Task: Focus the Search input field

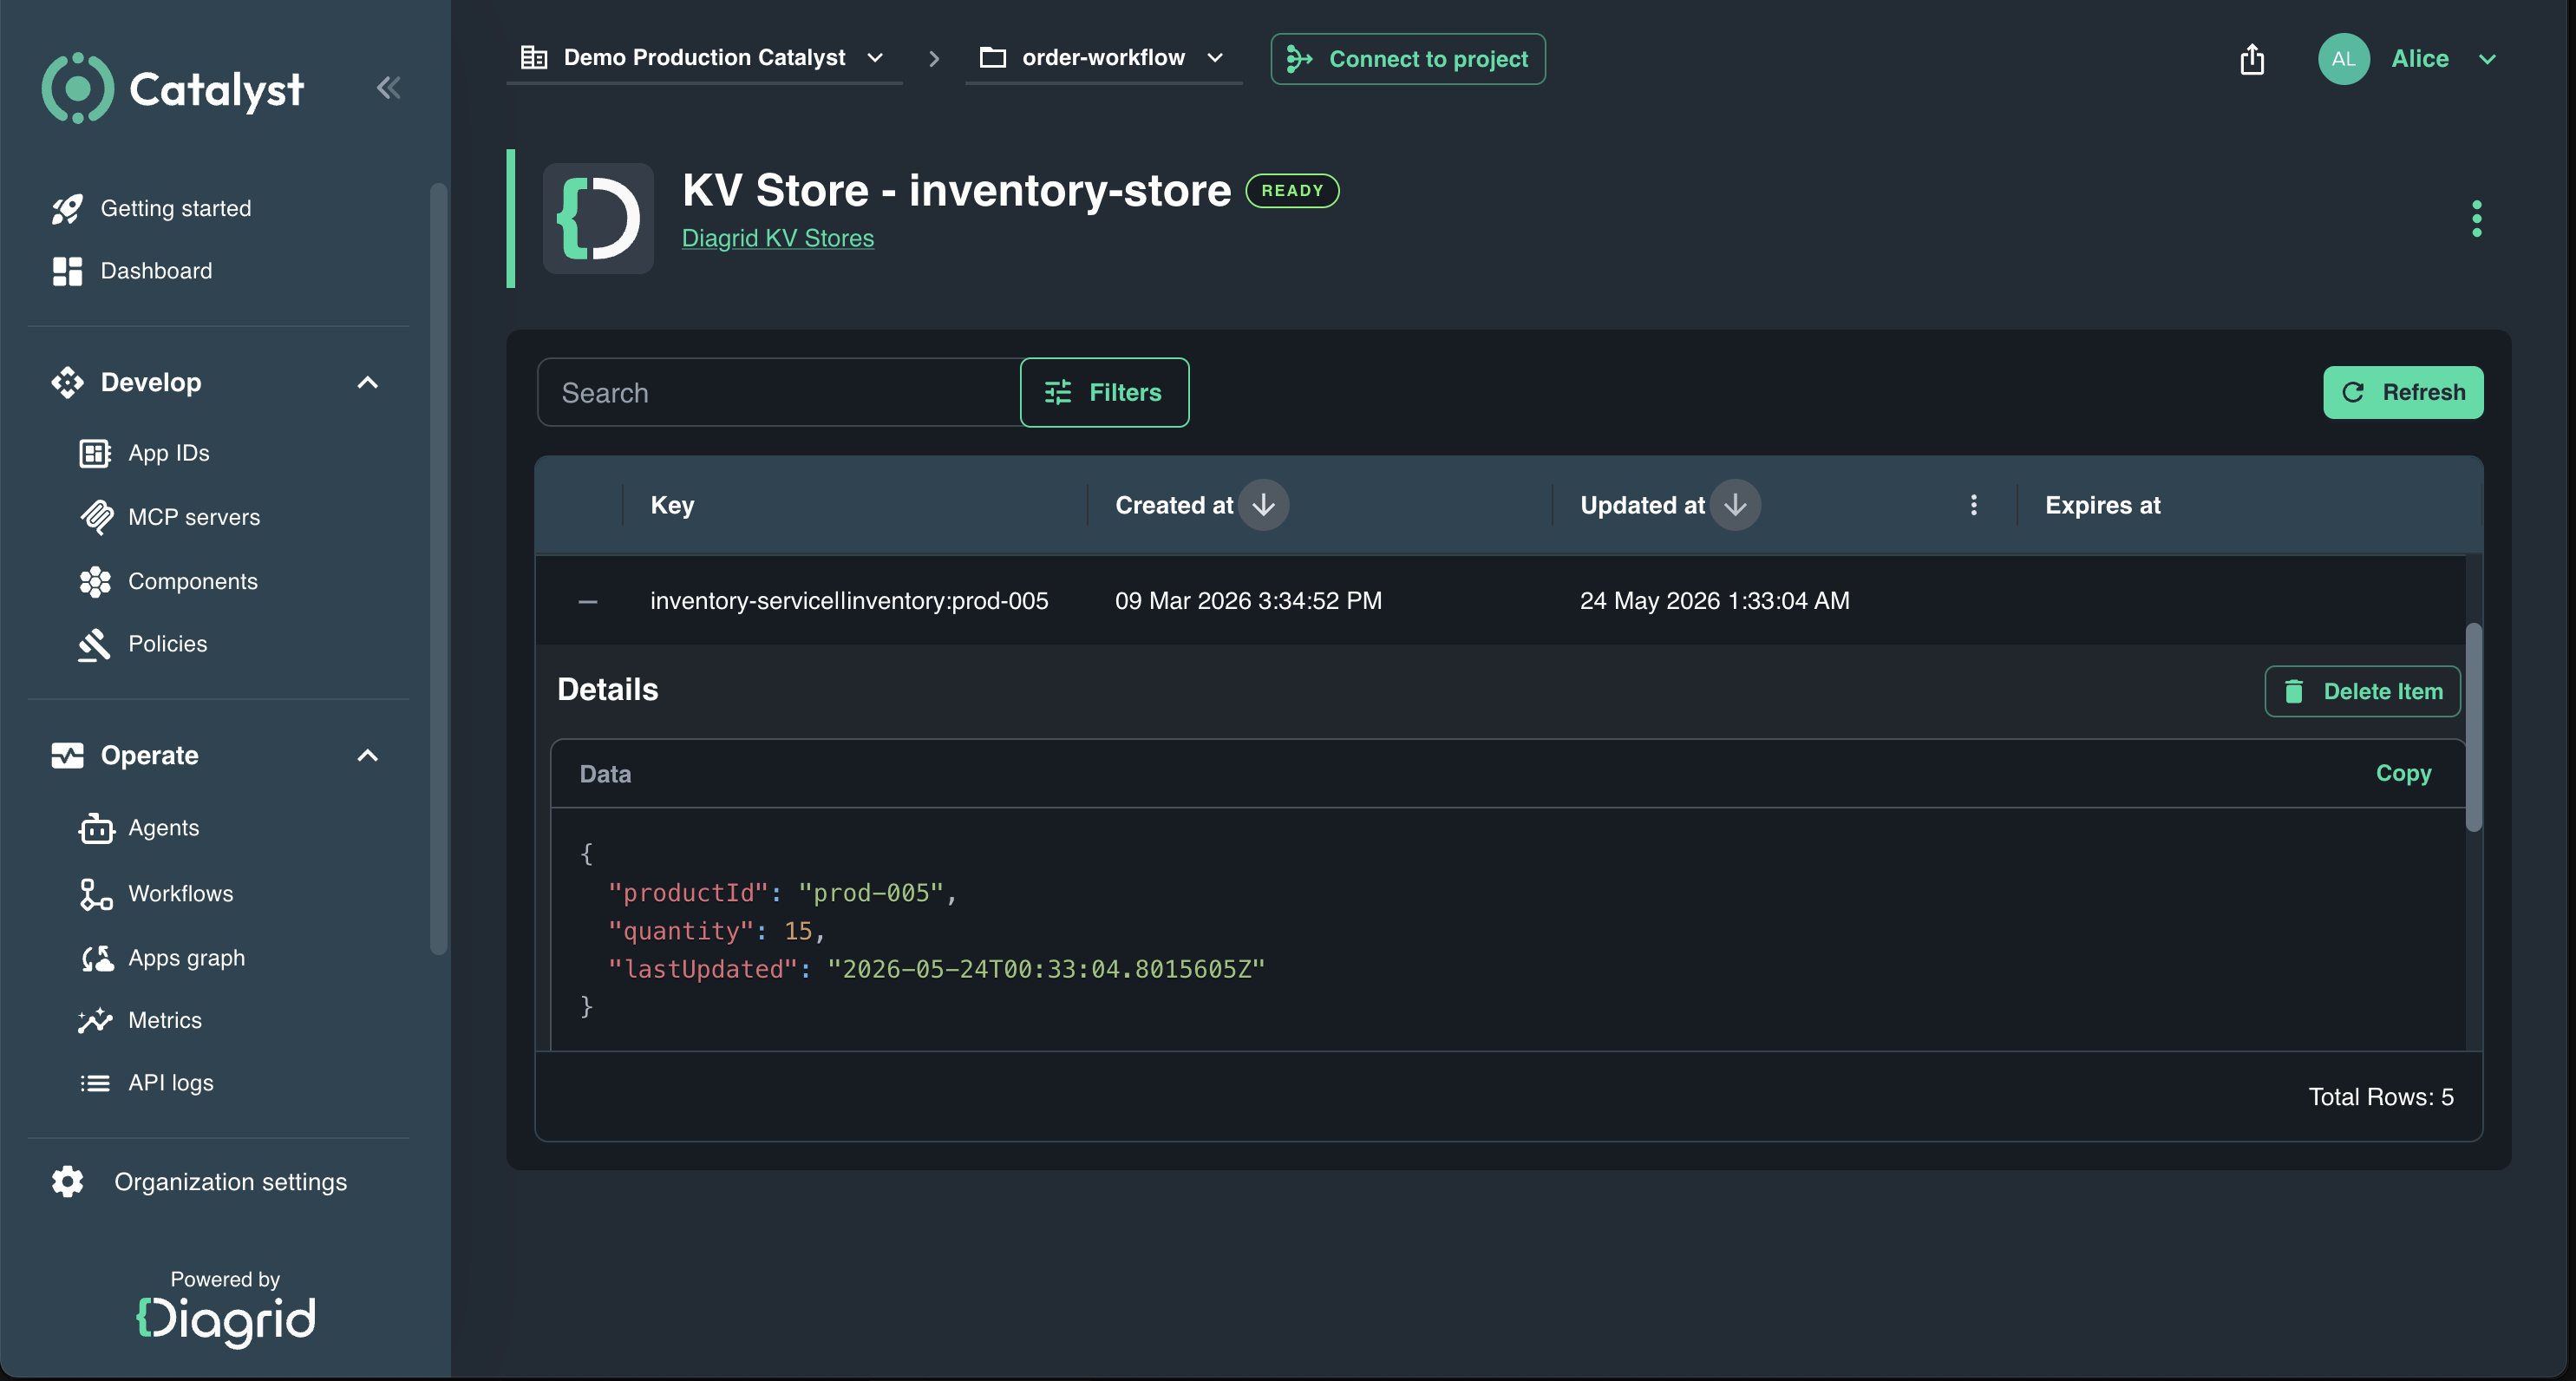Action: [x=778, y=392]
